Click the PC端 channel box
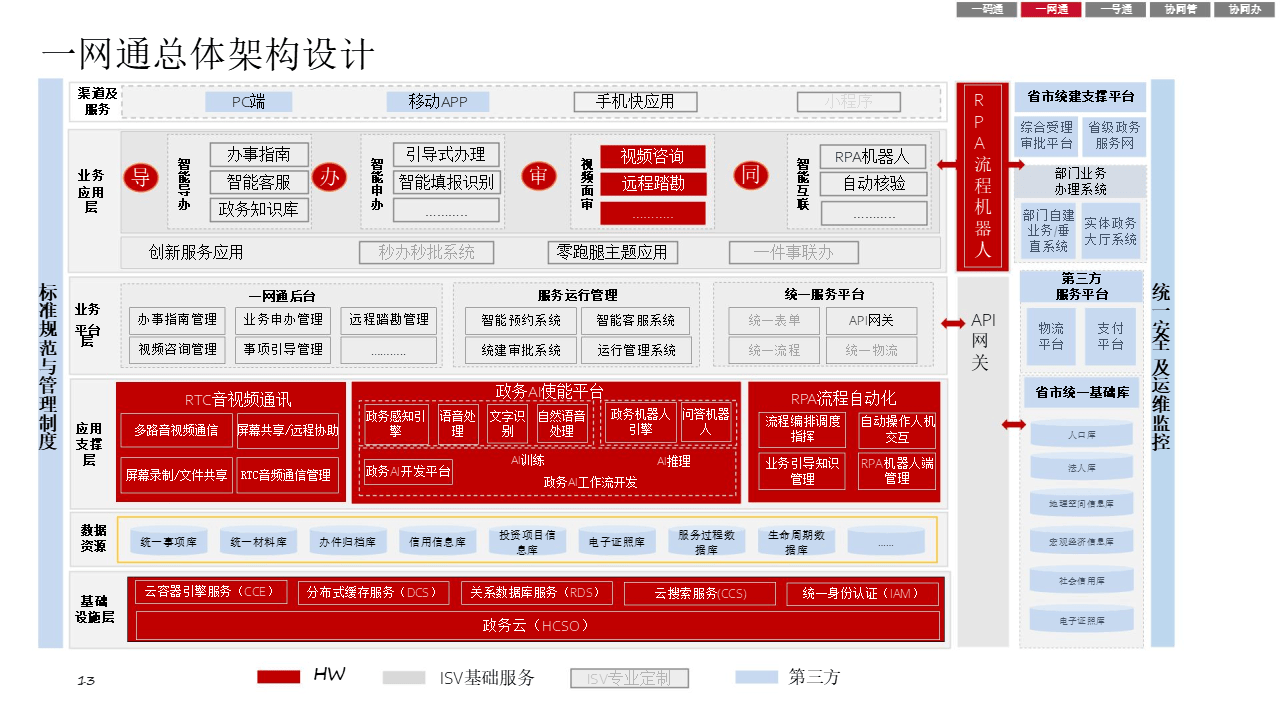This screenshot has width=1280, height=720. pyautogui.click(x=249, y=101)
